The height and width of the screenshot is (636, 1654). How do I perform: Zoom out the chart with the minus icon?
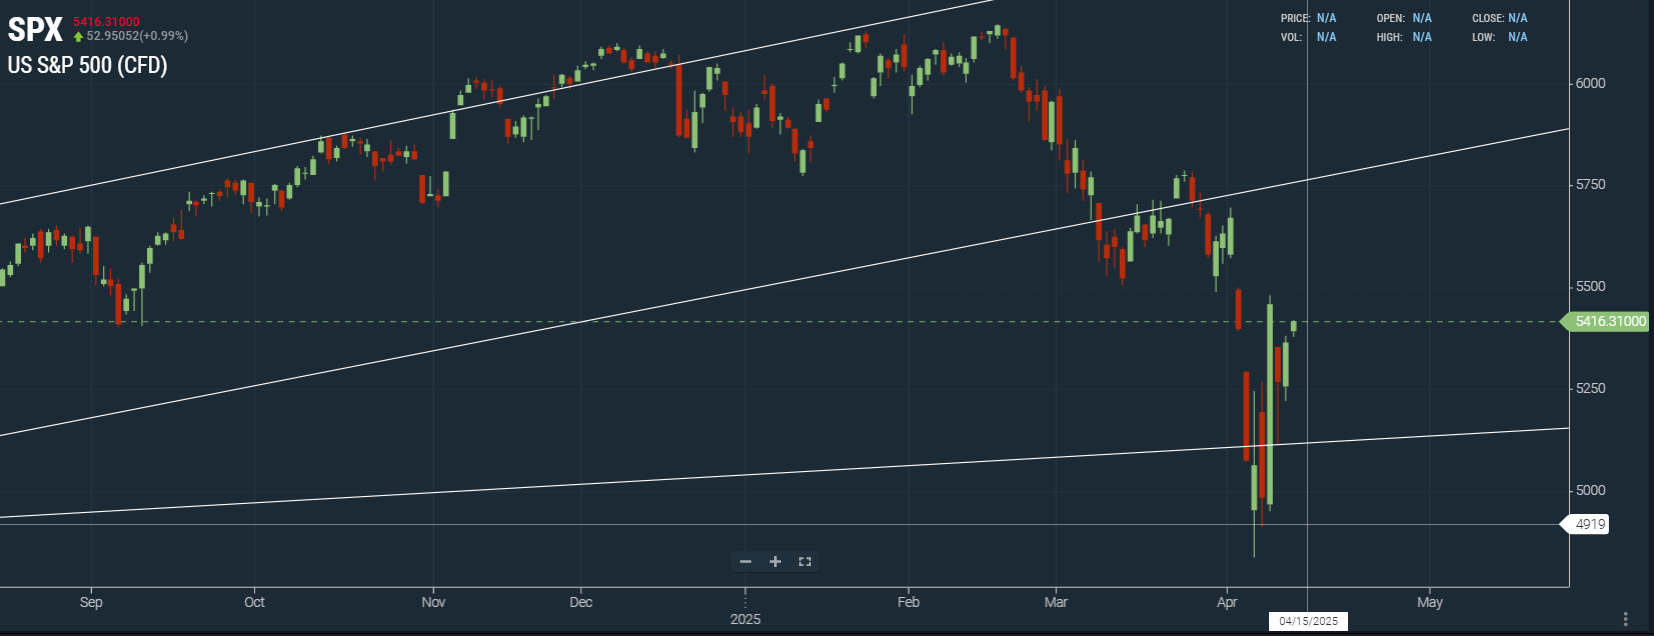pyautogui.click(x=745, y=562)
